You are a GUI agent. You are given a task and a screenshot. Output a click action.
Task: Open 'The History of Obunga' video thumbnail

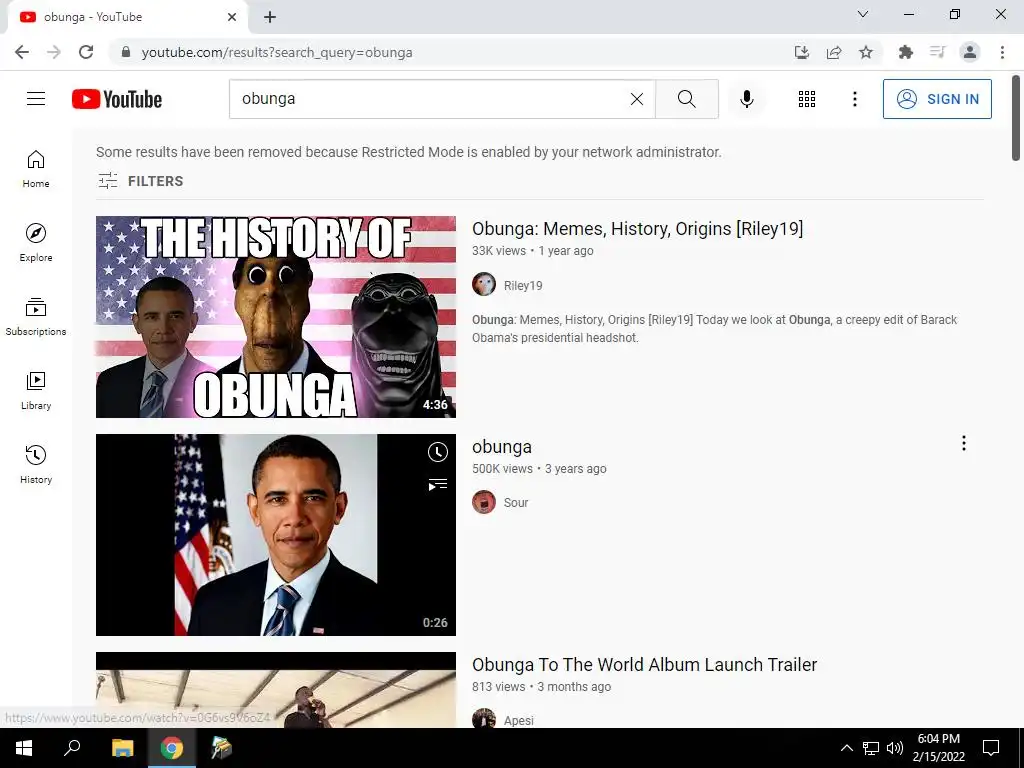[276, 317]
